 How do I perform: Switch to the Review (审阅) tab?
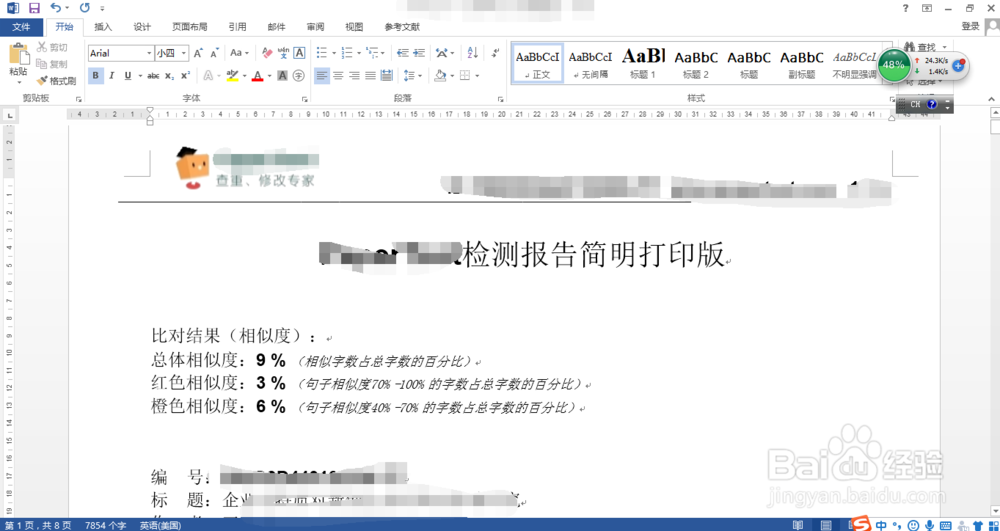pos(315,27)
